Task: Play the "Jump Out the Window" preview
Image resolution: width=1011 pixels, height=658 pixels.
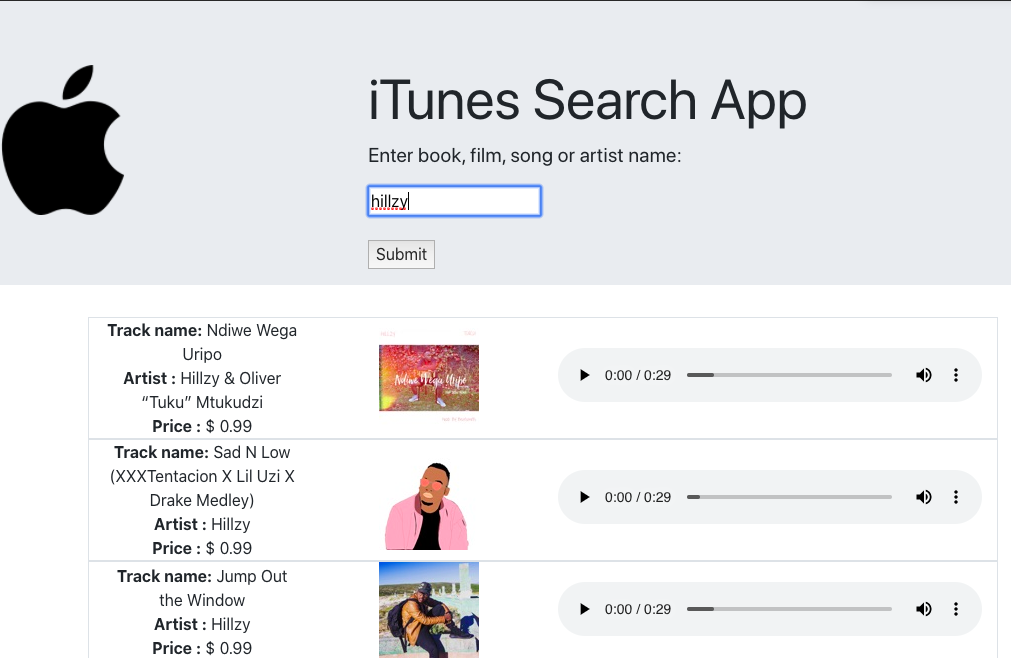Action: click(x=584, y=608)
